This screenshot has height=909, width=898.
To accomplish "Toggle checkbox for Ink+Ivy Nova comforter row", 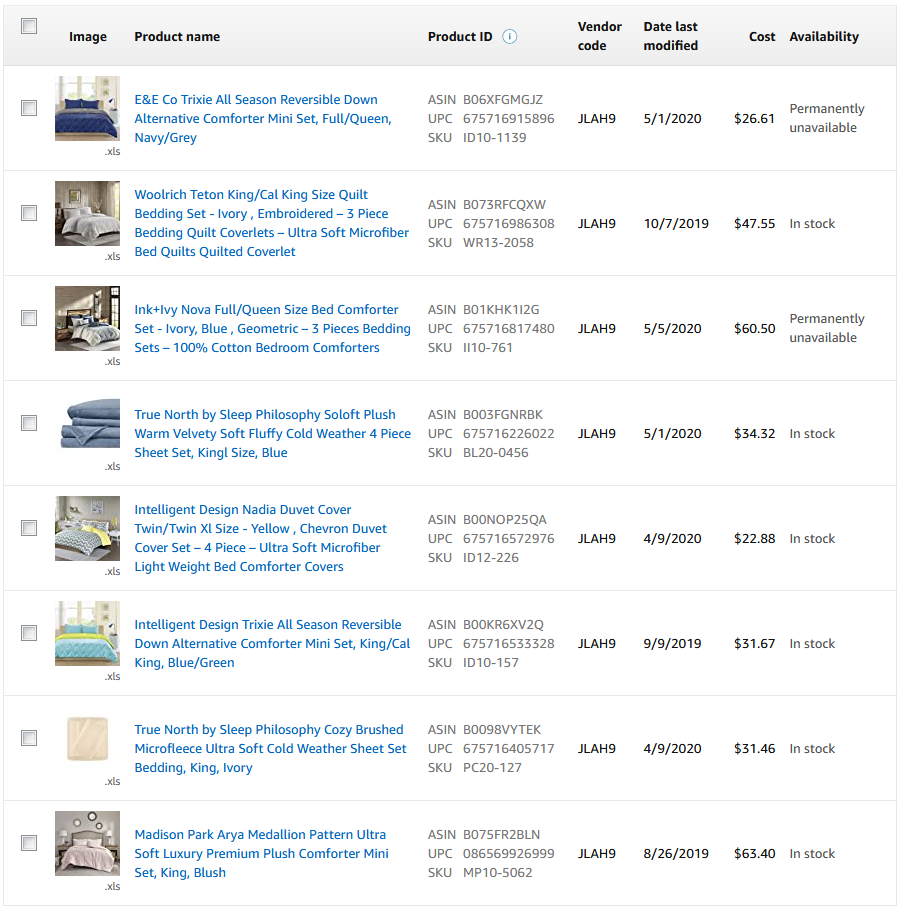I will tap(29, 318).
